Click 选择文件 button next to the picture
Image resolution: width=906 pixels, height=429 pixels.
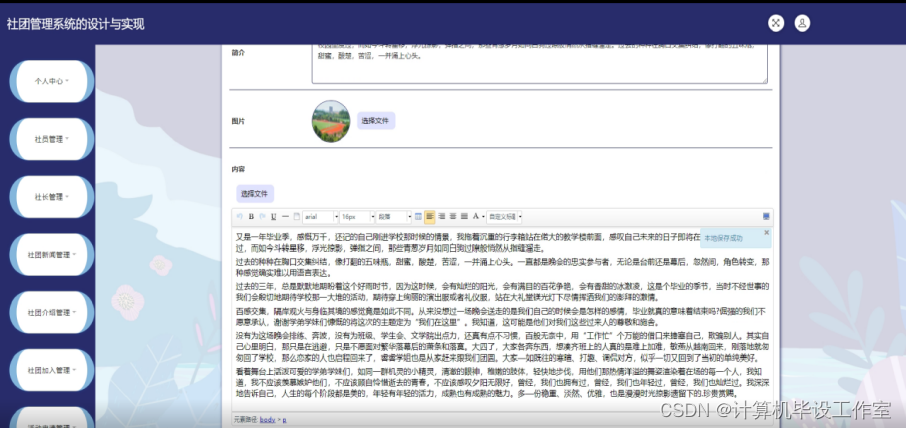[x=376, y=121]
